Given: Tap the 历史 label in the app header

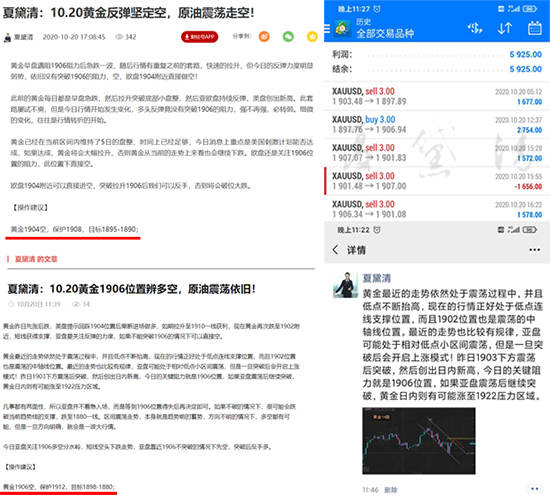Looking at the screenshot, I should point(363,22).
